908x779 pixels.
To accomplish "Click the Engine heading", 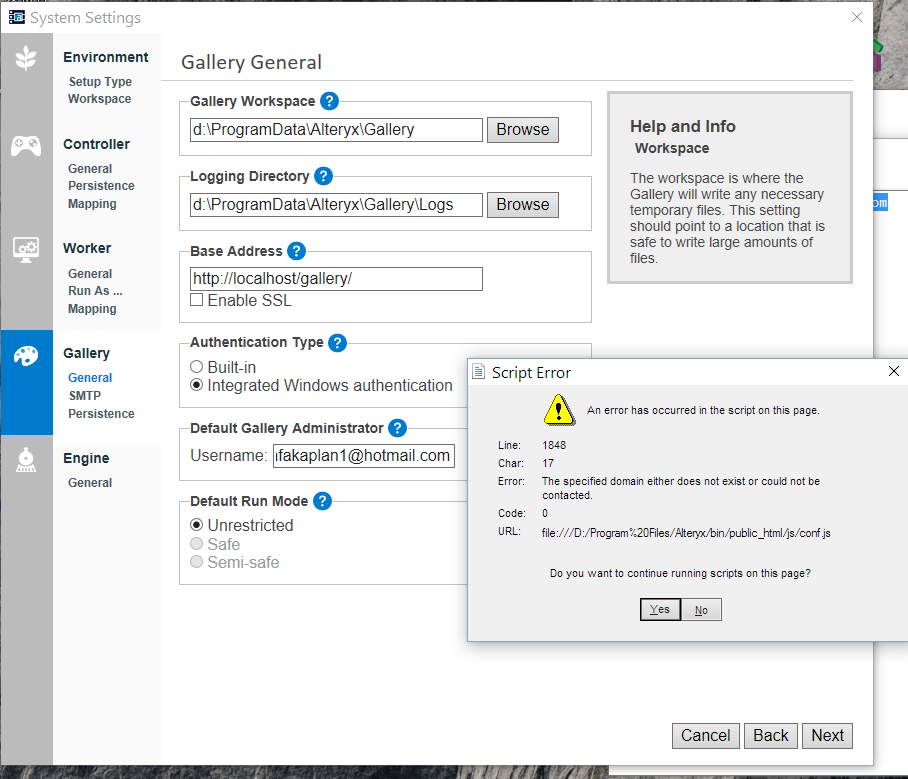I will point(86,458).
